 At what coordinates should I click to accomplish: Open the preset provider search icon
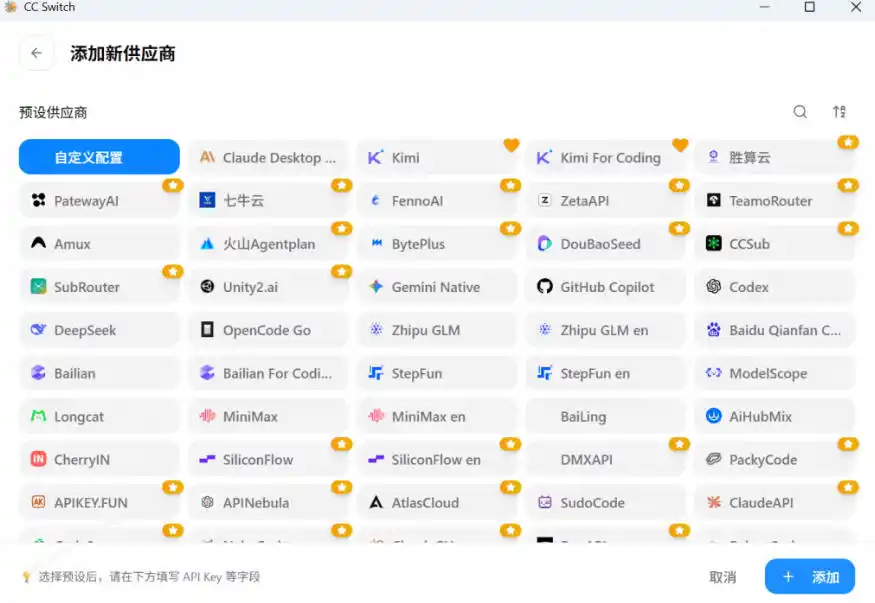pos(800,112)
